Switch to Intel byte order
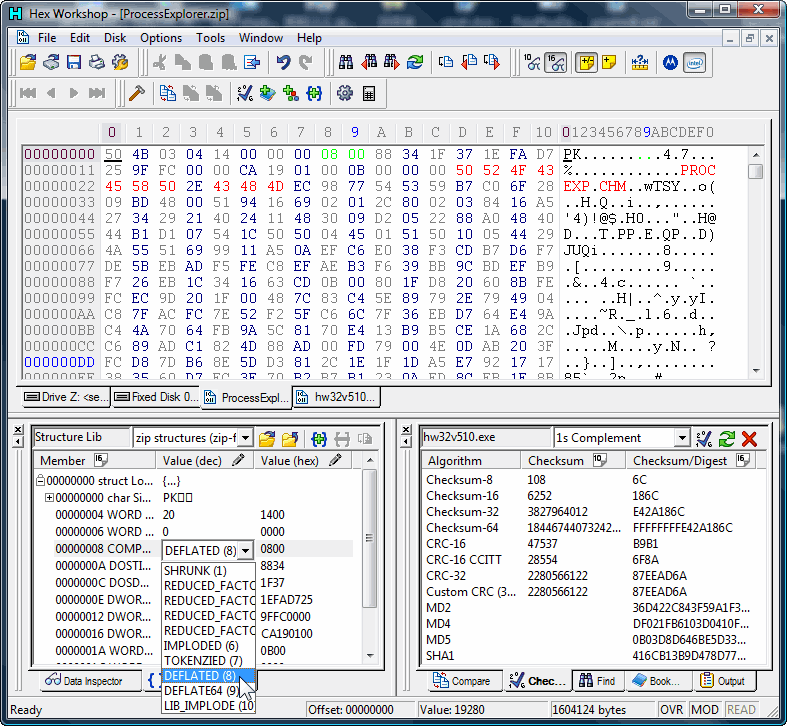 [695, 63]
